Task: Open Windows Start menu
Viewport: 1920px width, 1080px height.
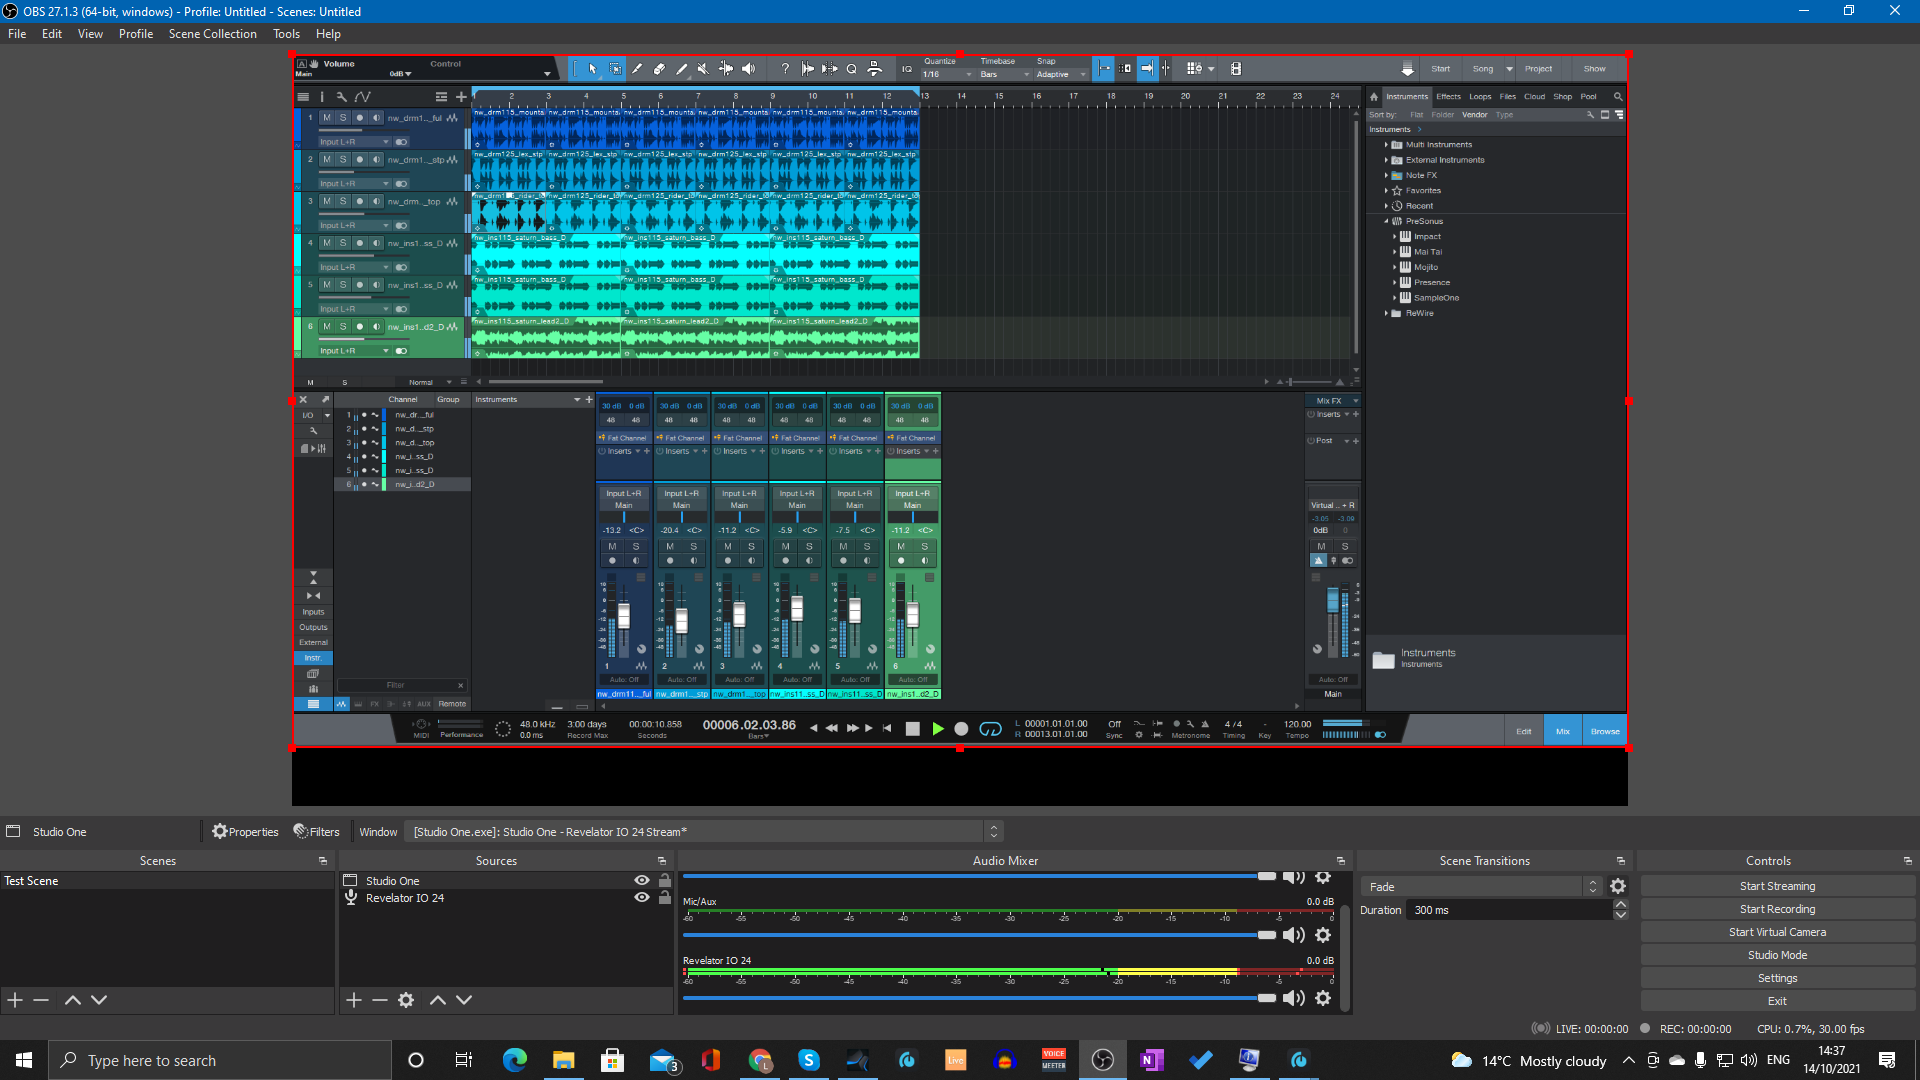Action: 24,1060
